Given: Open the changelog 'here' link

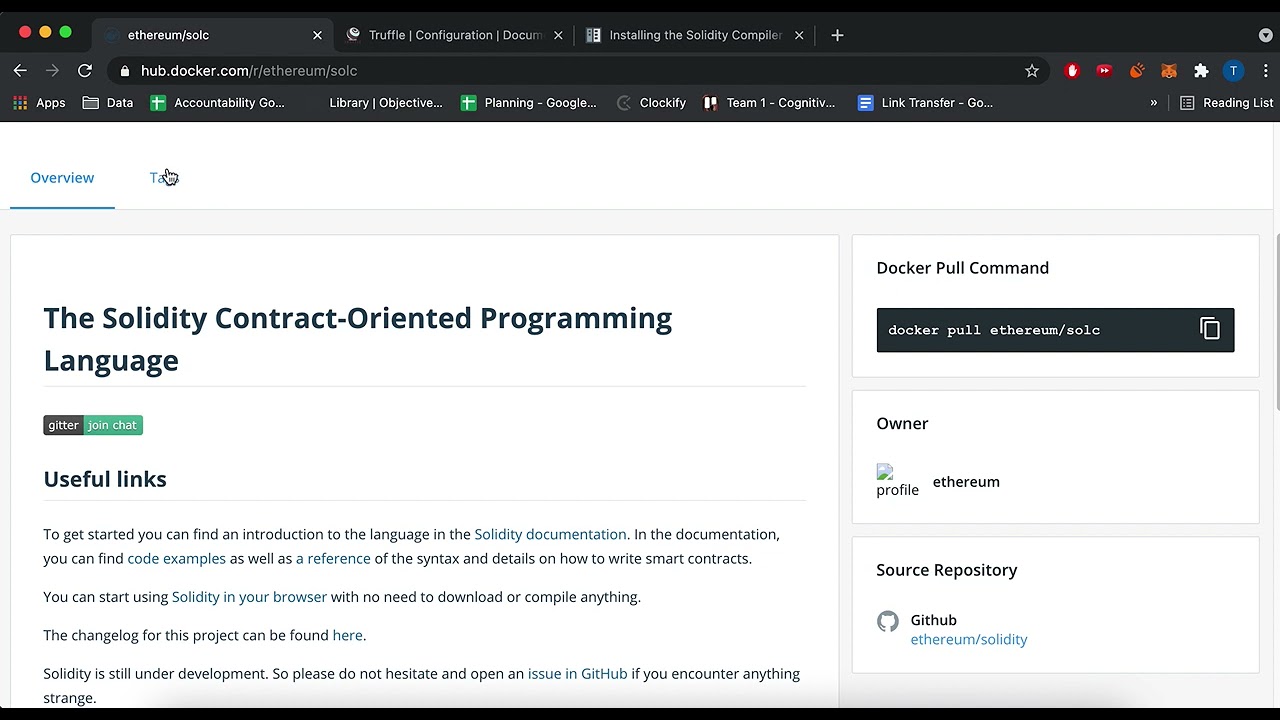Looking at the screenshot, I should tap(347, 635).
